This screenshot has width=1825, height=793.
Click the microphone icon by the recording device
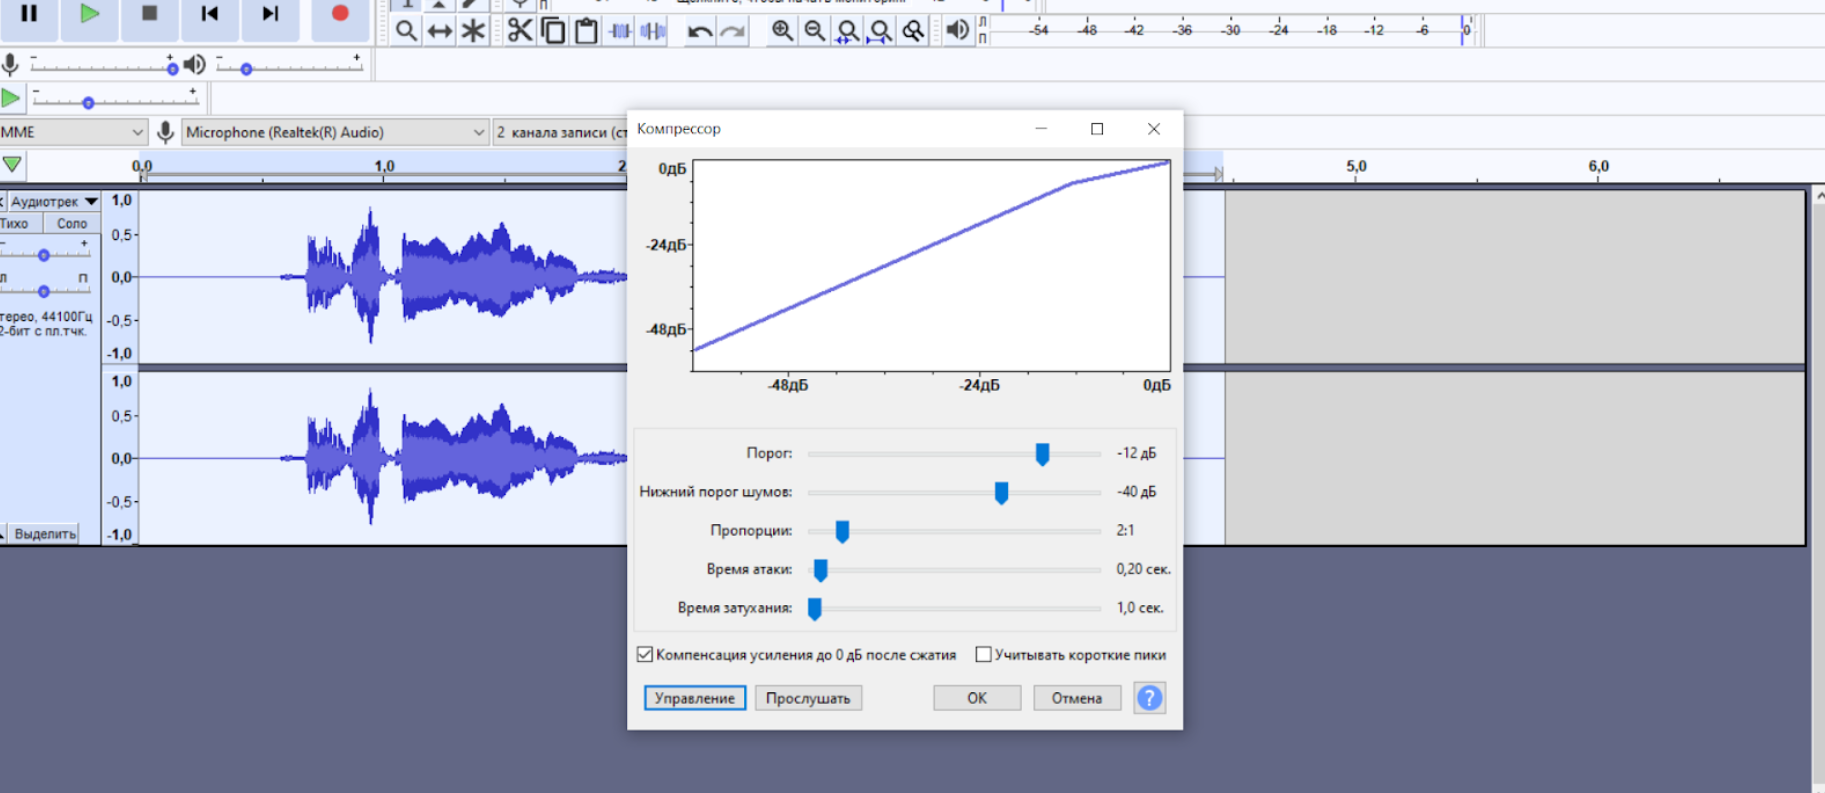[166, 132]
